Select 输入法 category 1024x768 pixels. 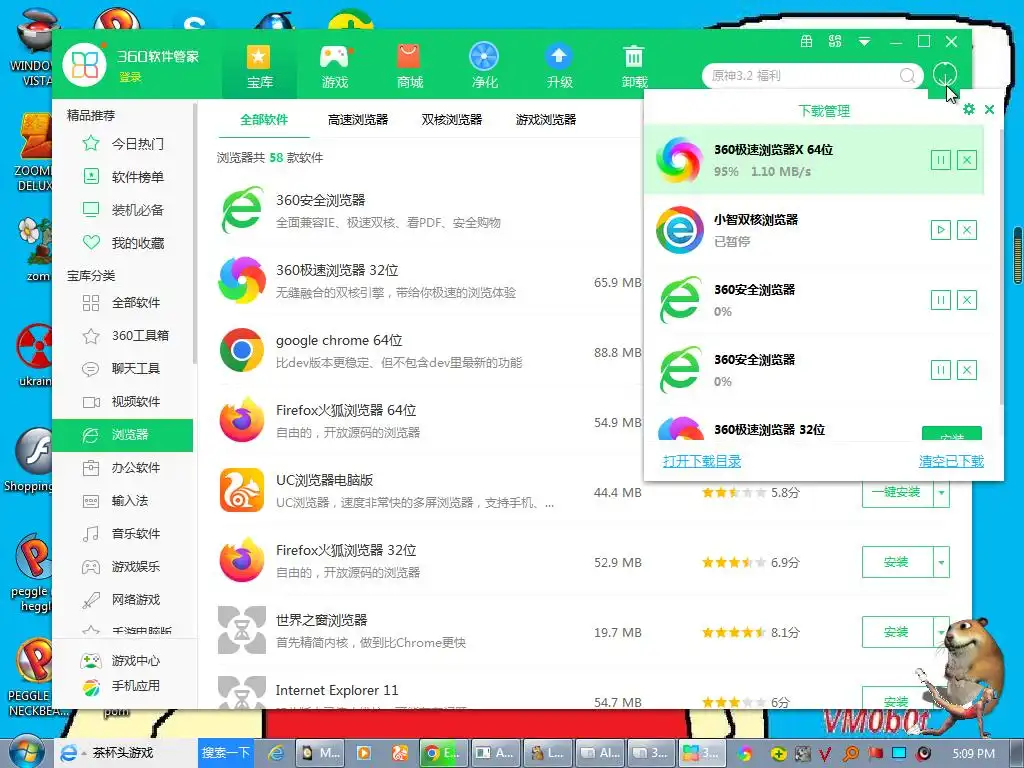click(124, 501)
